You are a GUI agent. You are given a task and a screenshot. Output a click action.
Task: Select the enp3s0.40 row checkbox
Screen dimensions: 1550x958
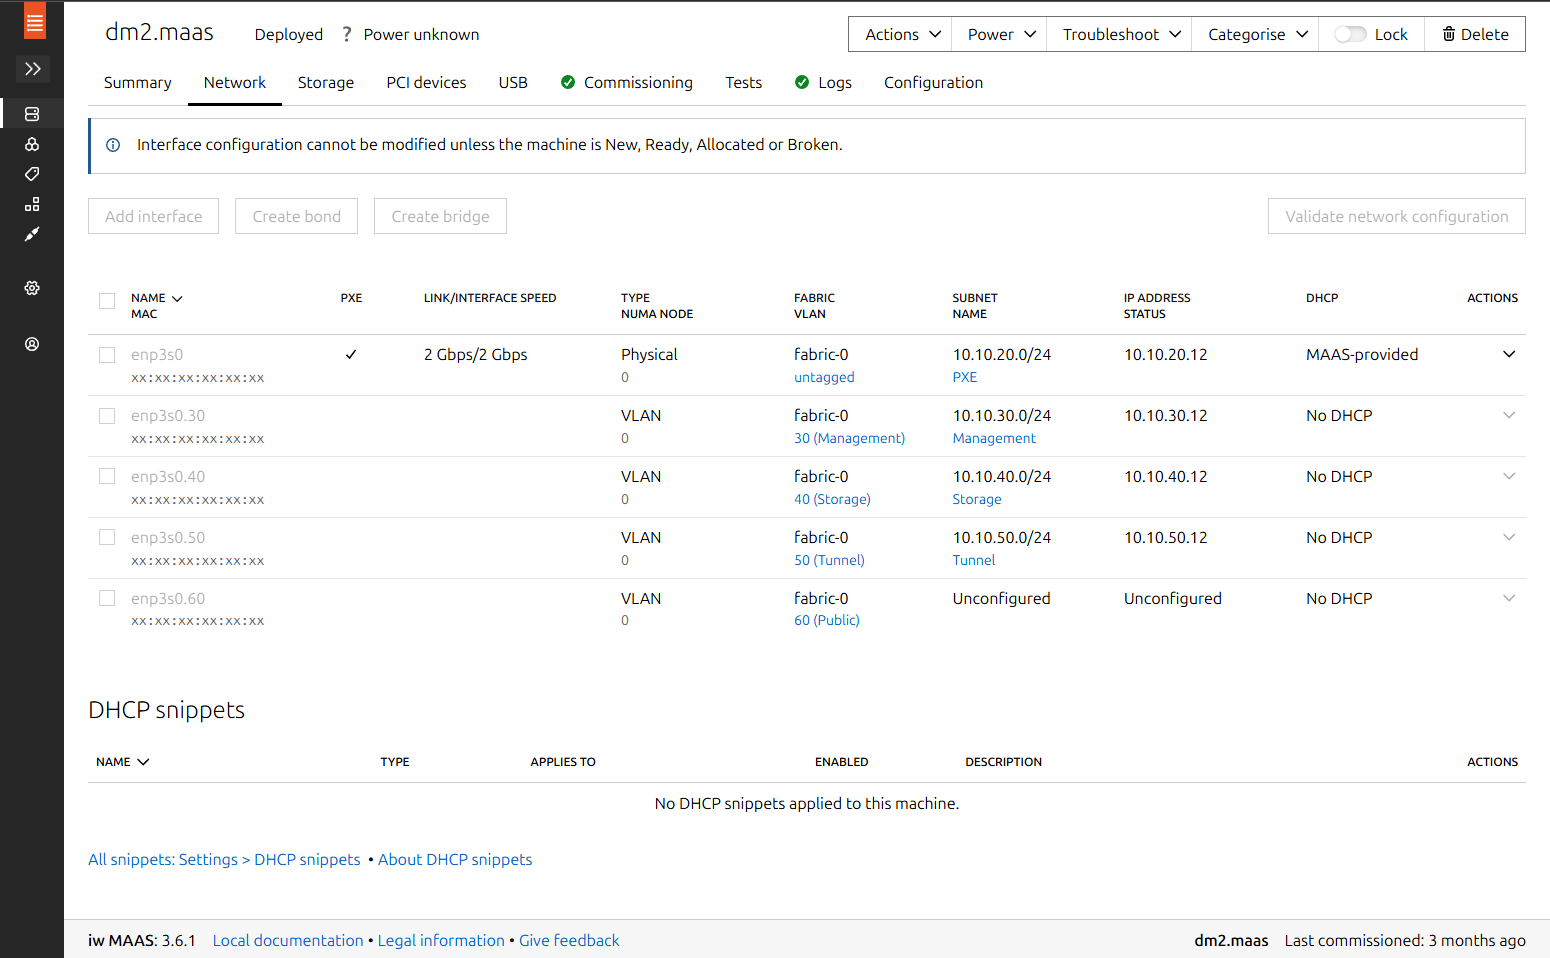(x=107, y=477)
